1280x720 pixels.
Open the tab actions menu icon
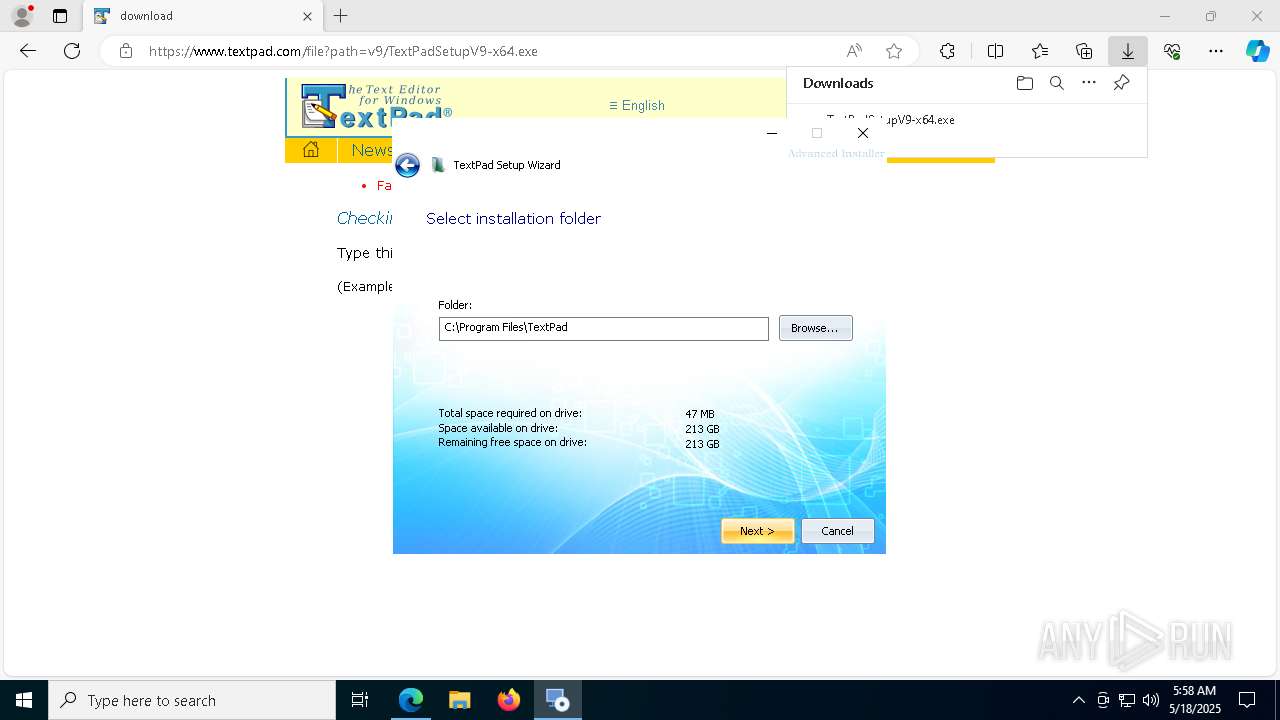coord(60,16)
